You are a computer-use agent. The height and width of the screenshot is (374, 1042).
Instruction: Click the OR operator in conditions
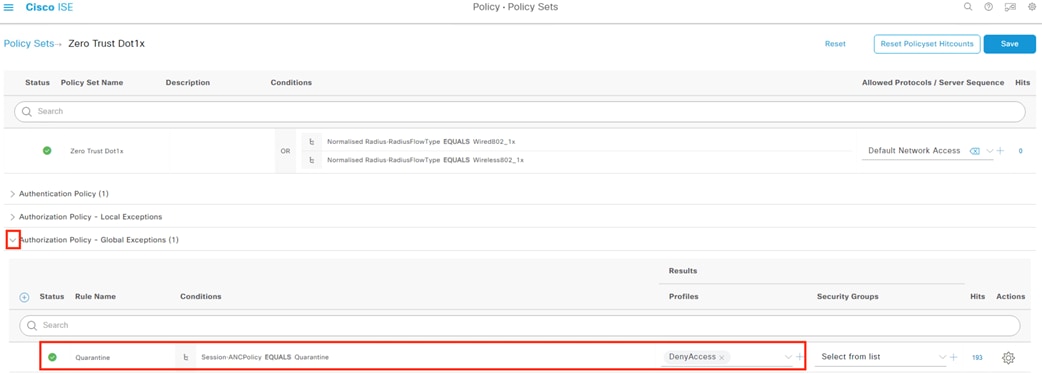click(x=285, y=151)
